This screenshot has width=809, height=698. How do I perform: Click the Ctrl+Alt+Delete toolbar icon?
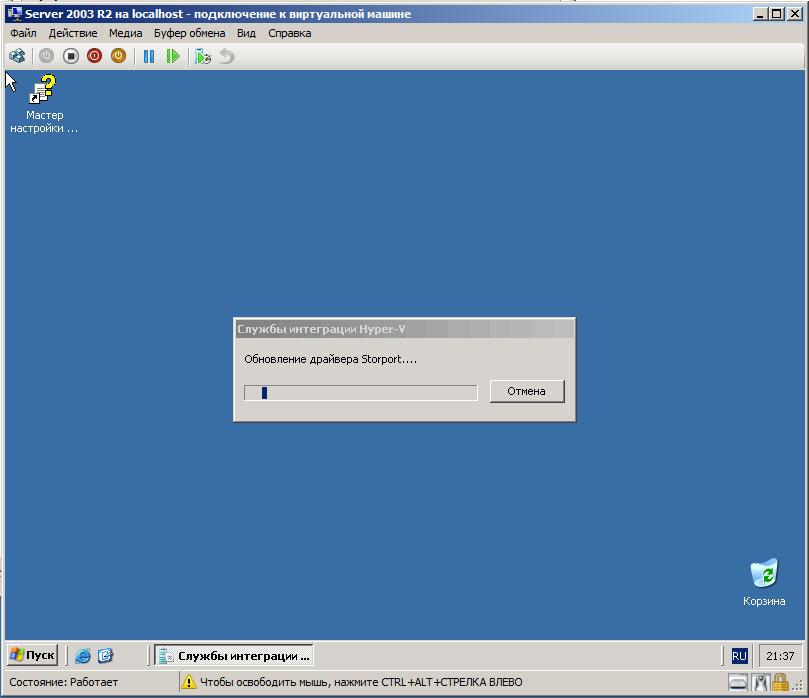17,56
